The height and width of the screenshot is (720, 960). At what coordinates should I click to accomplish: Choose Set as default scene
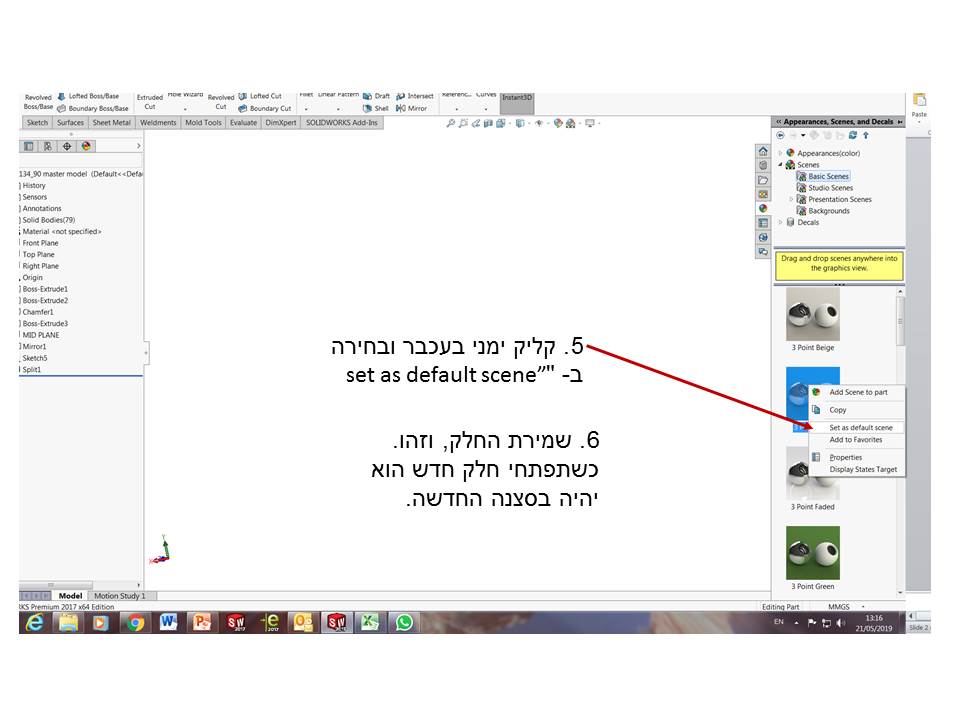(860, 427)
